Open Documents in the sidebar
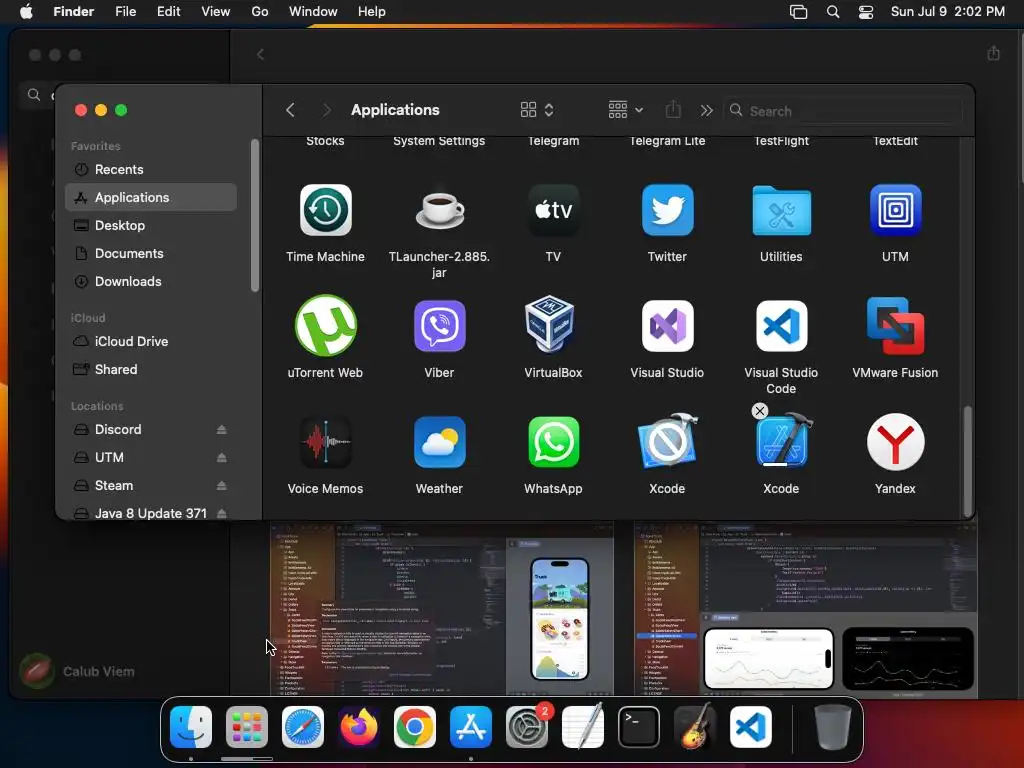The height and width of the screenshot is (768, 1024). 151,253
